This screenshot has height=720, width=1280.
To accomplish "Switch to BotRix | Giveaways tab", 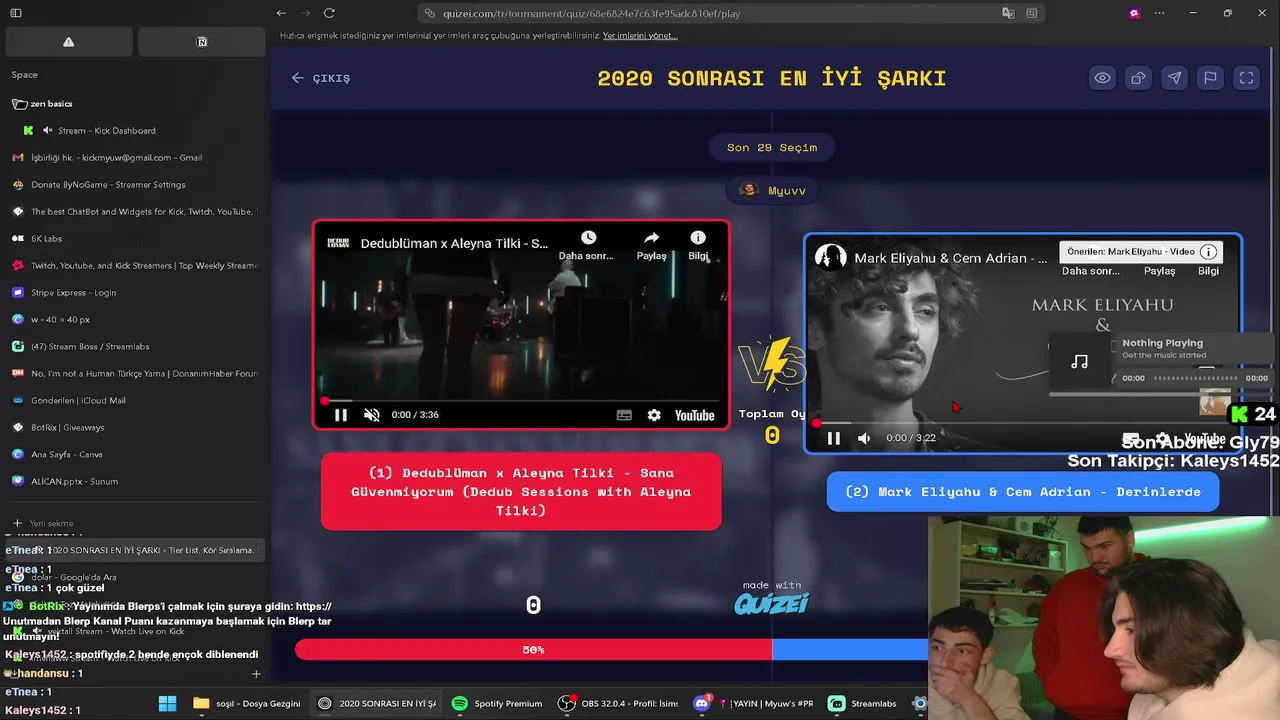I will point(135,427).
